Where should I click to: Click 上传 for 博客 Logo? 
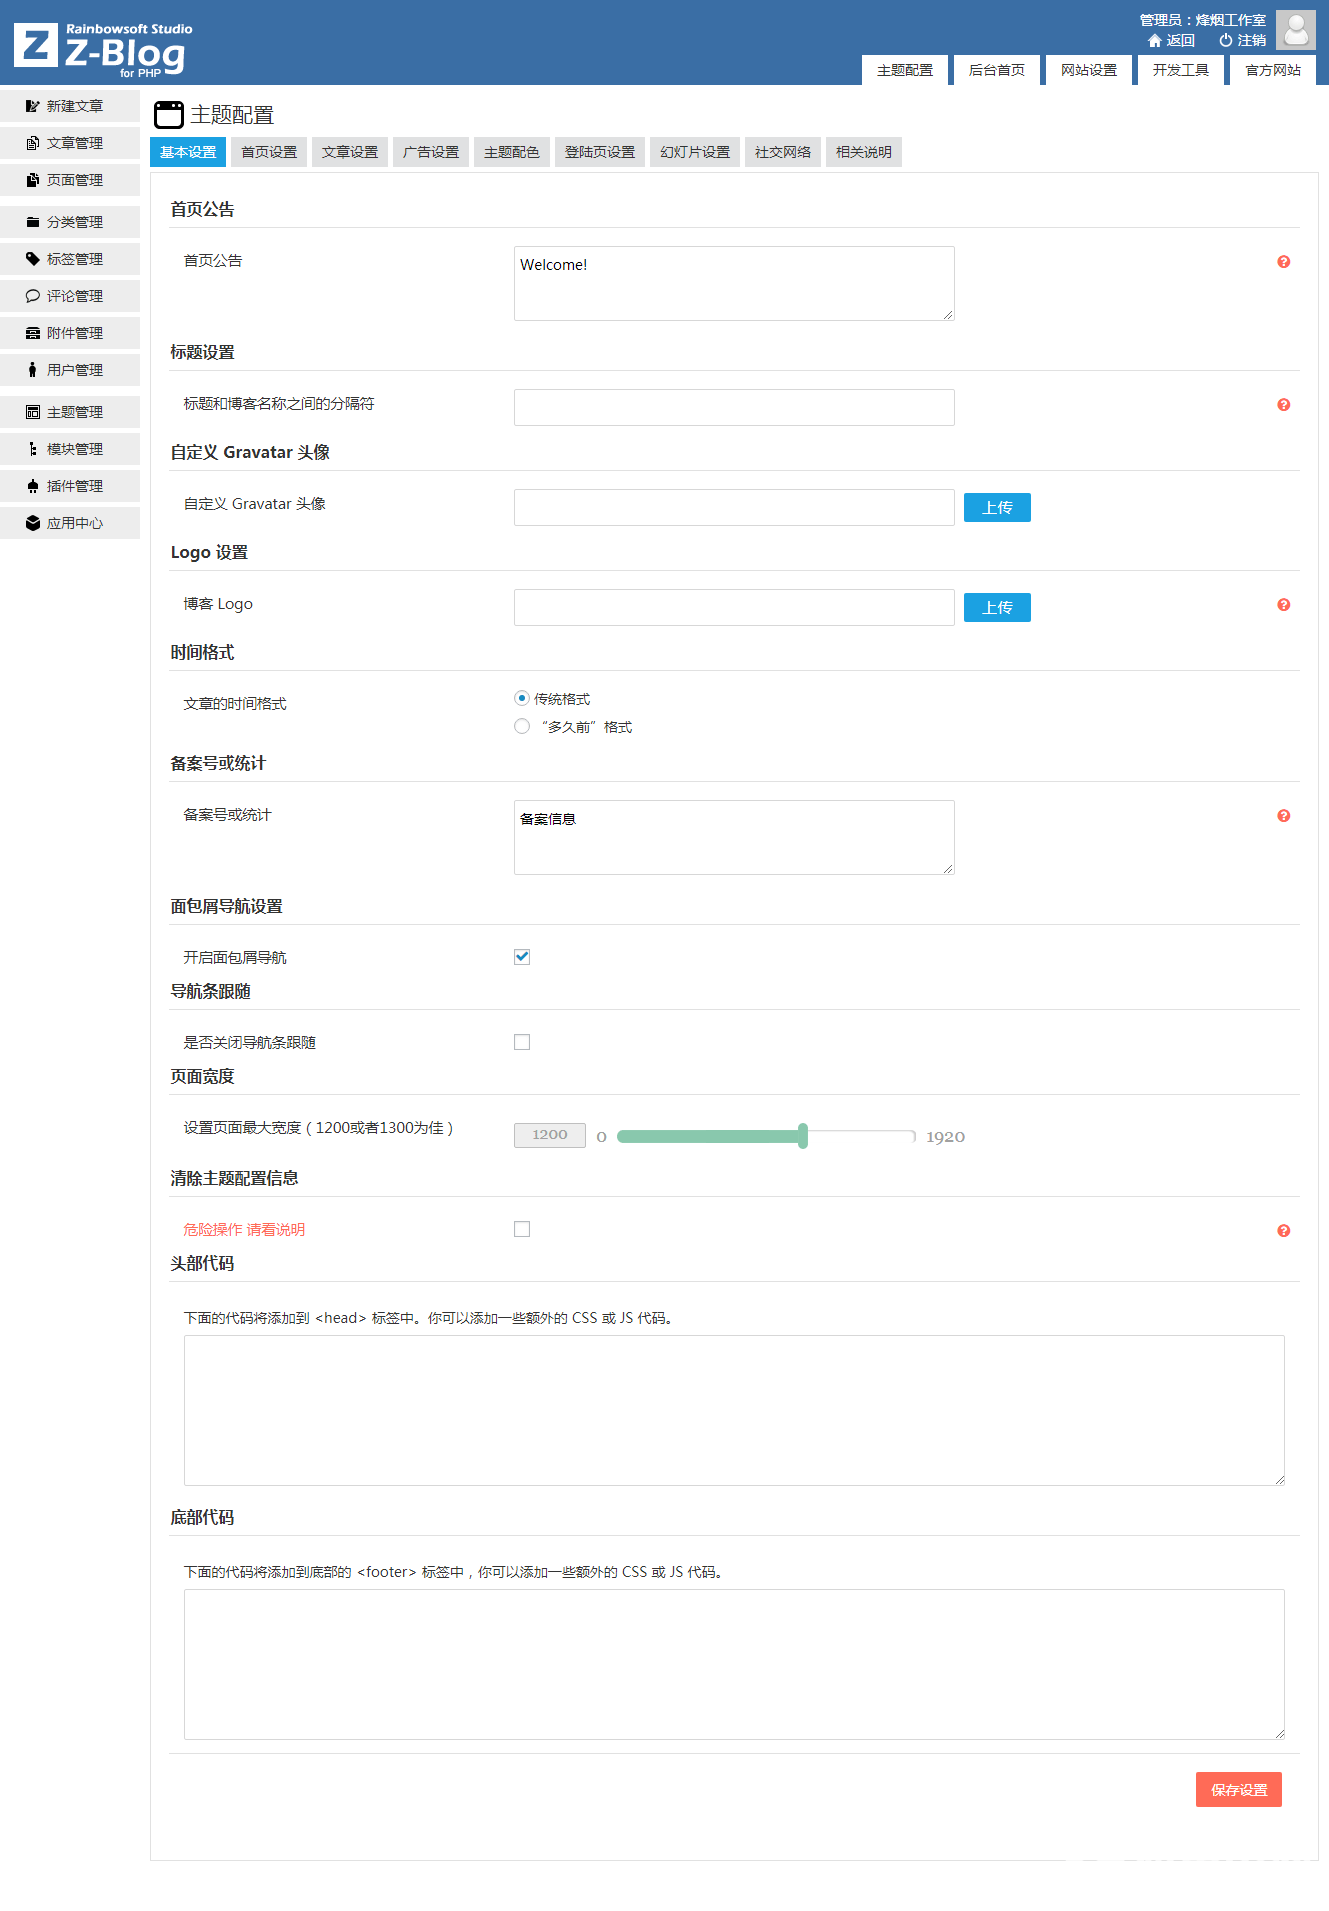coord(997,608)
